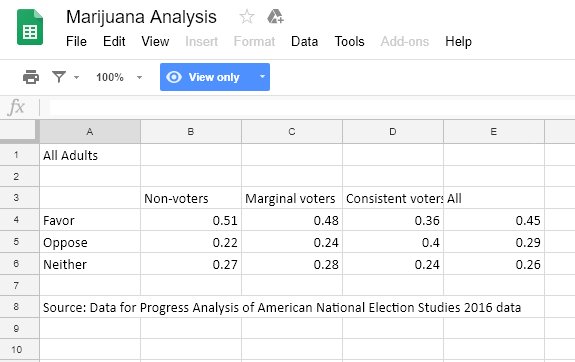Viewport: 575px width, 362px height.
Task: Print the spreadsheet with the printer icon
Action: tap(31, 77)
